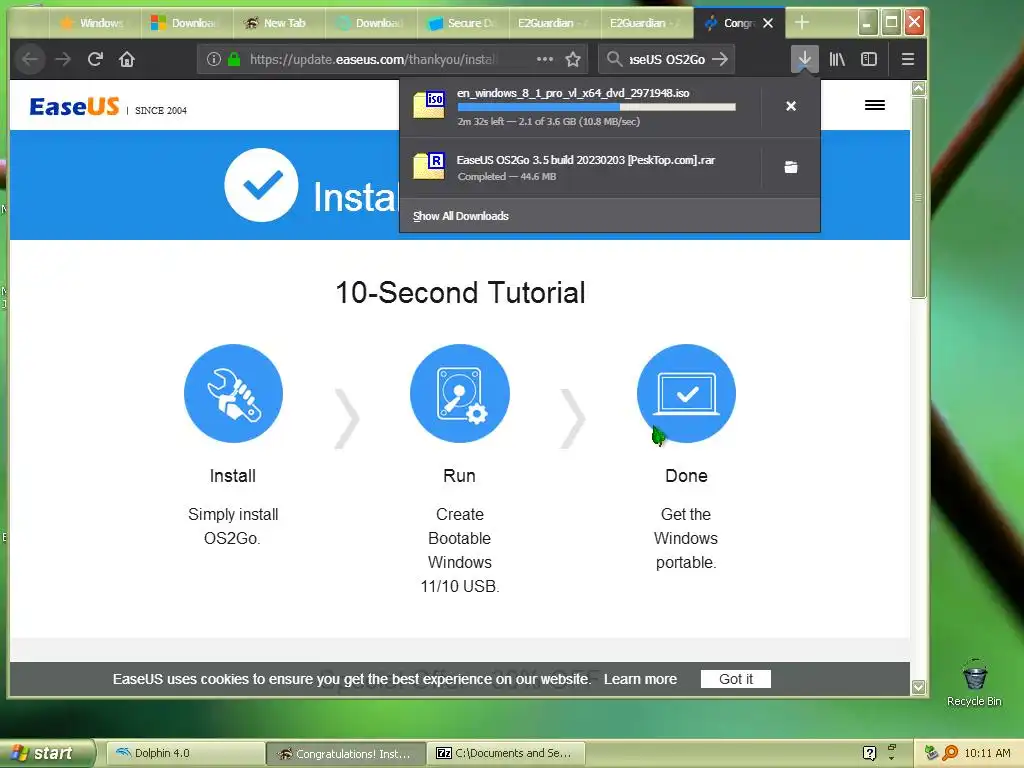Bookmark this page with the star icon
This screenshot has width=1024, height=768.
click(573, 59)
